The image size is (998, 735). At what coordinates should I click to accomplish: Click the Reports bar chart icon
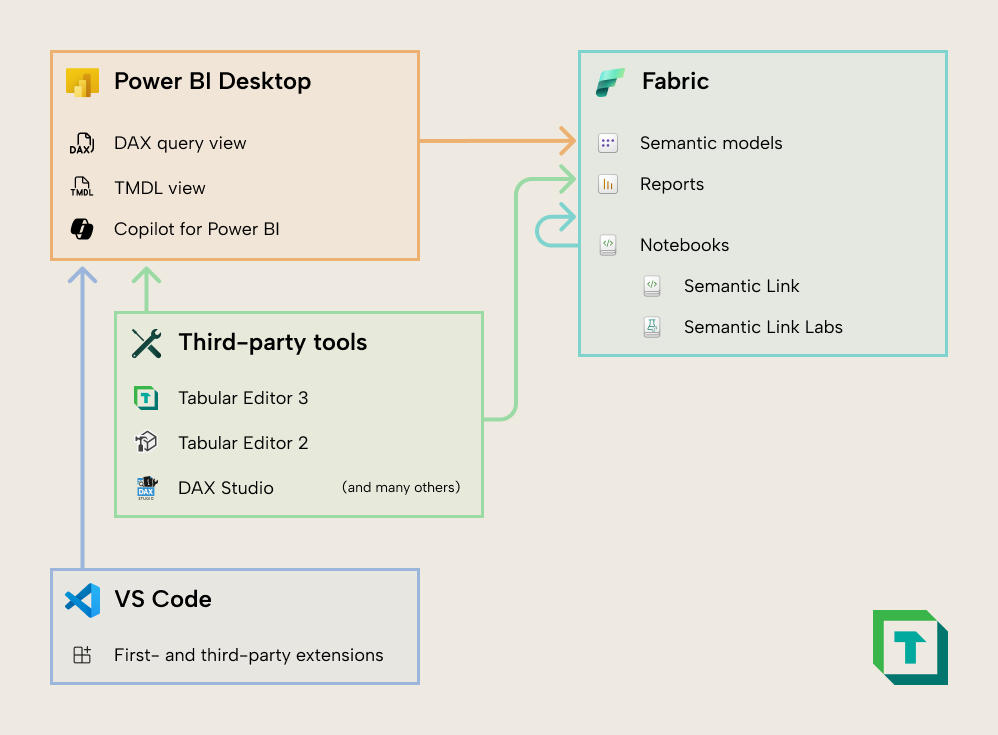(607, 184)
